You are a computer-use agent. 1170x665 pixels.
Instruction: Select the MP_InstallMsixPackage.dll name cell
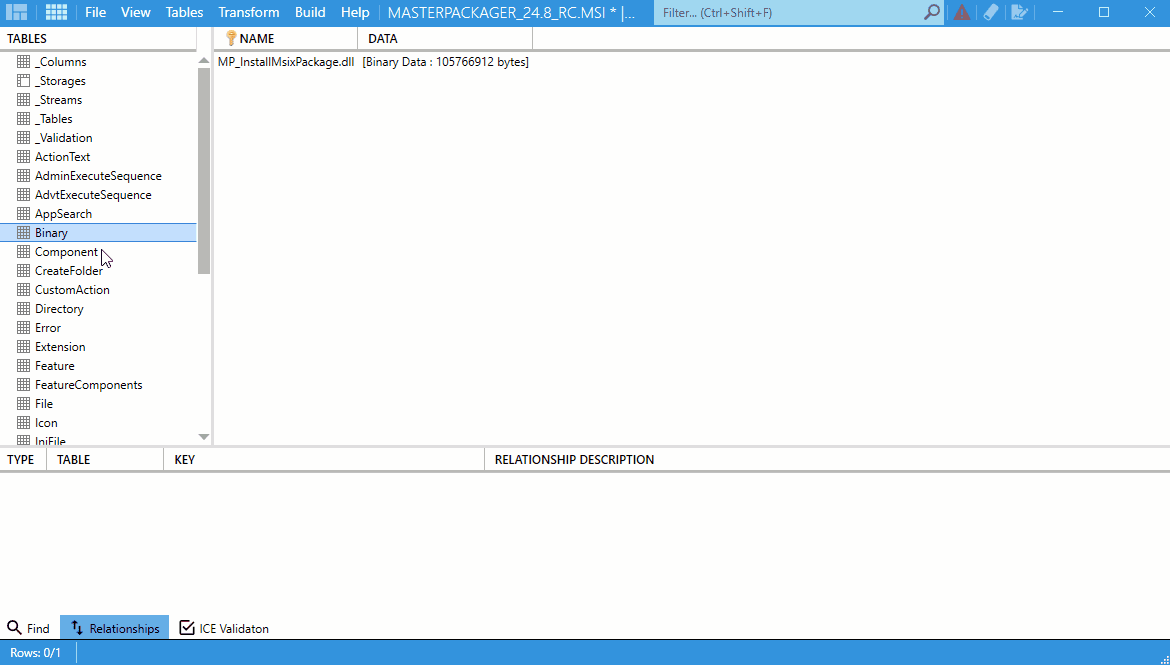tap(286, 62)
